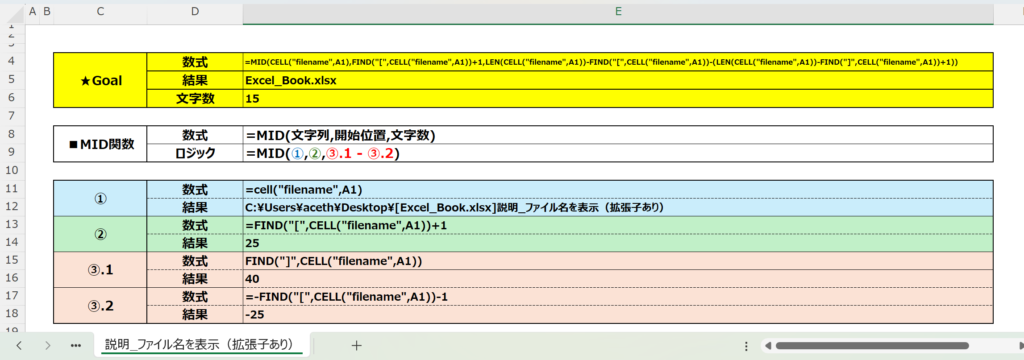This screenshot has width=1024, height=360.
Task: Click the 結果 label in row 5
Action: pos(195,80)
